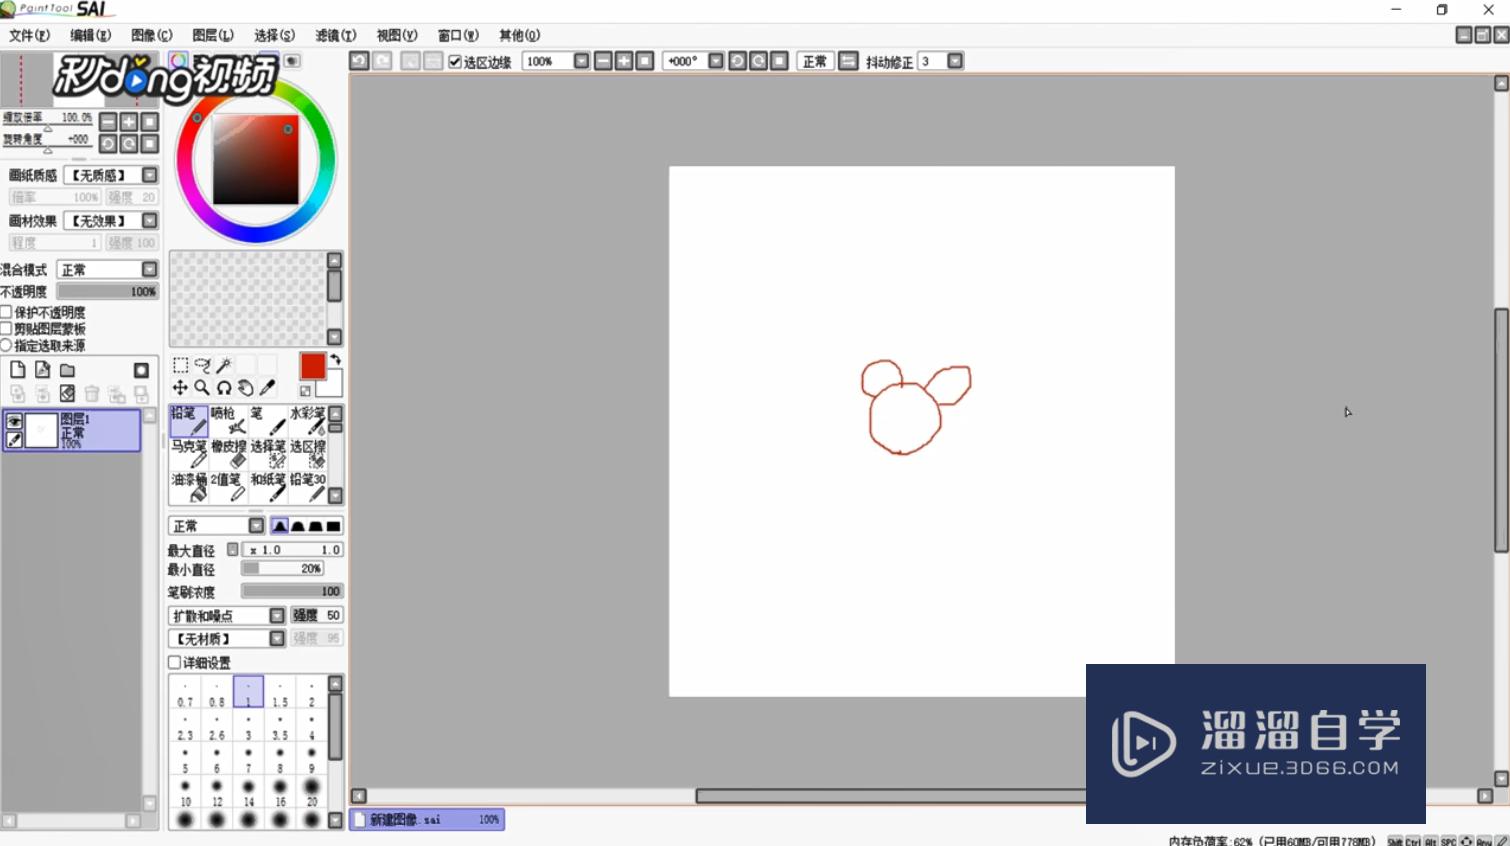Click the 新建图像.sai document tab
This screenshot has height=846, width=1510.
pos(427,819)
